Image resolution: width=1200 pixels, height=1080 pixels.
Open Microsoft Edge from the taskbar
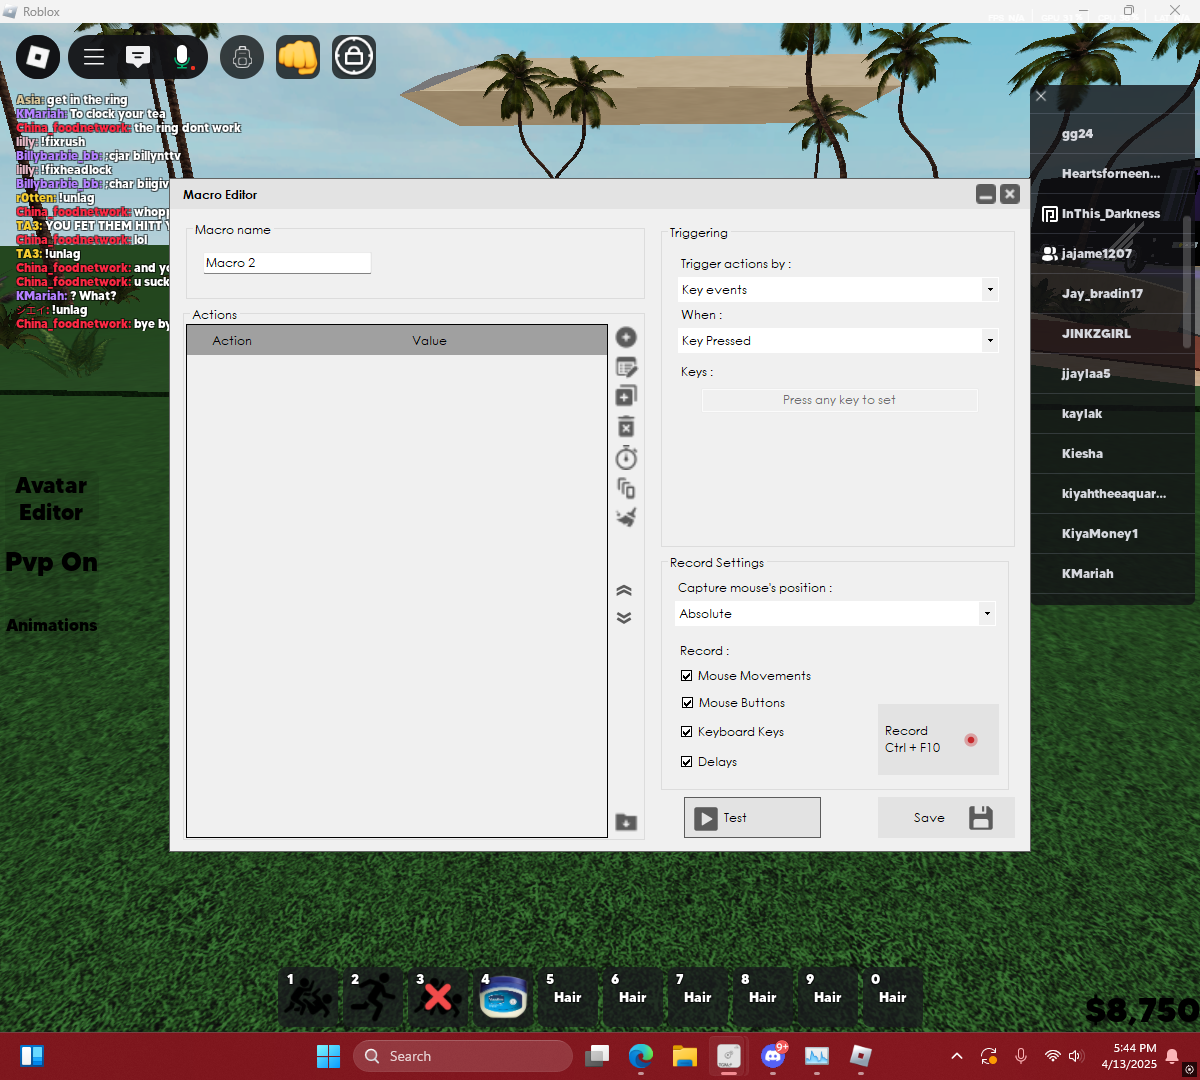[641, 1056]
